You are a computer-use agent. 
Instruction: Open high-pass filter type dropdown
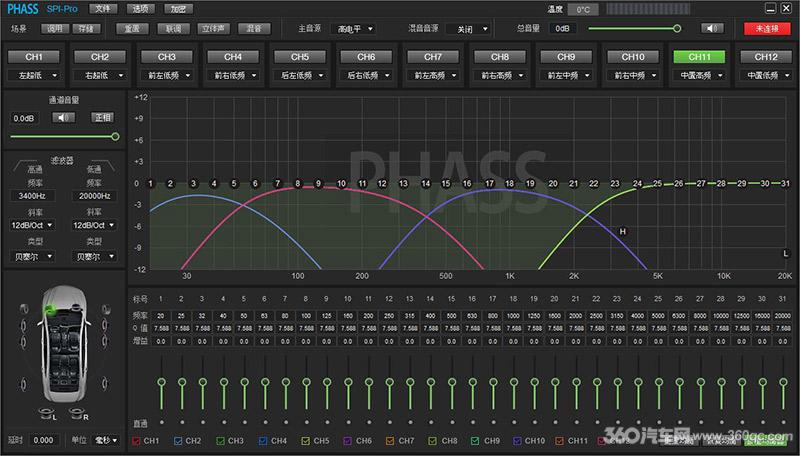pos(32,256)
